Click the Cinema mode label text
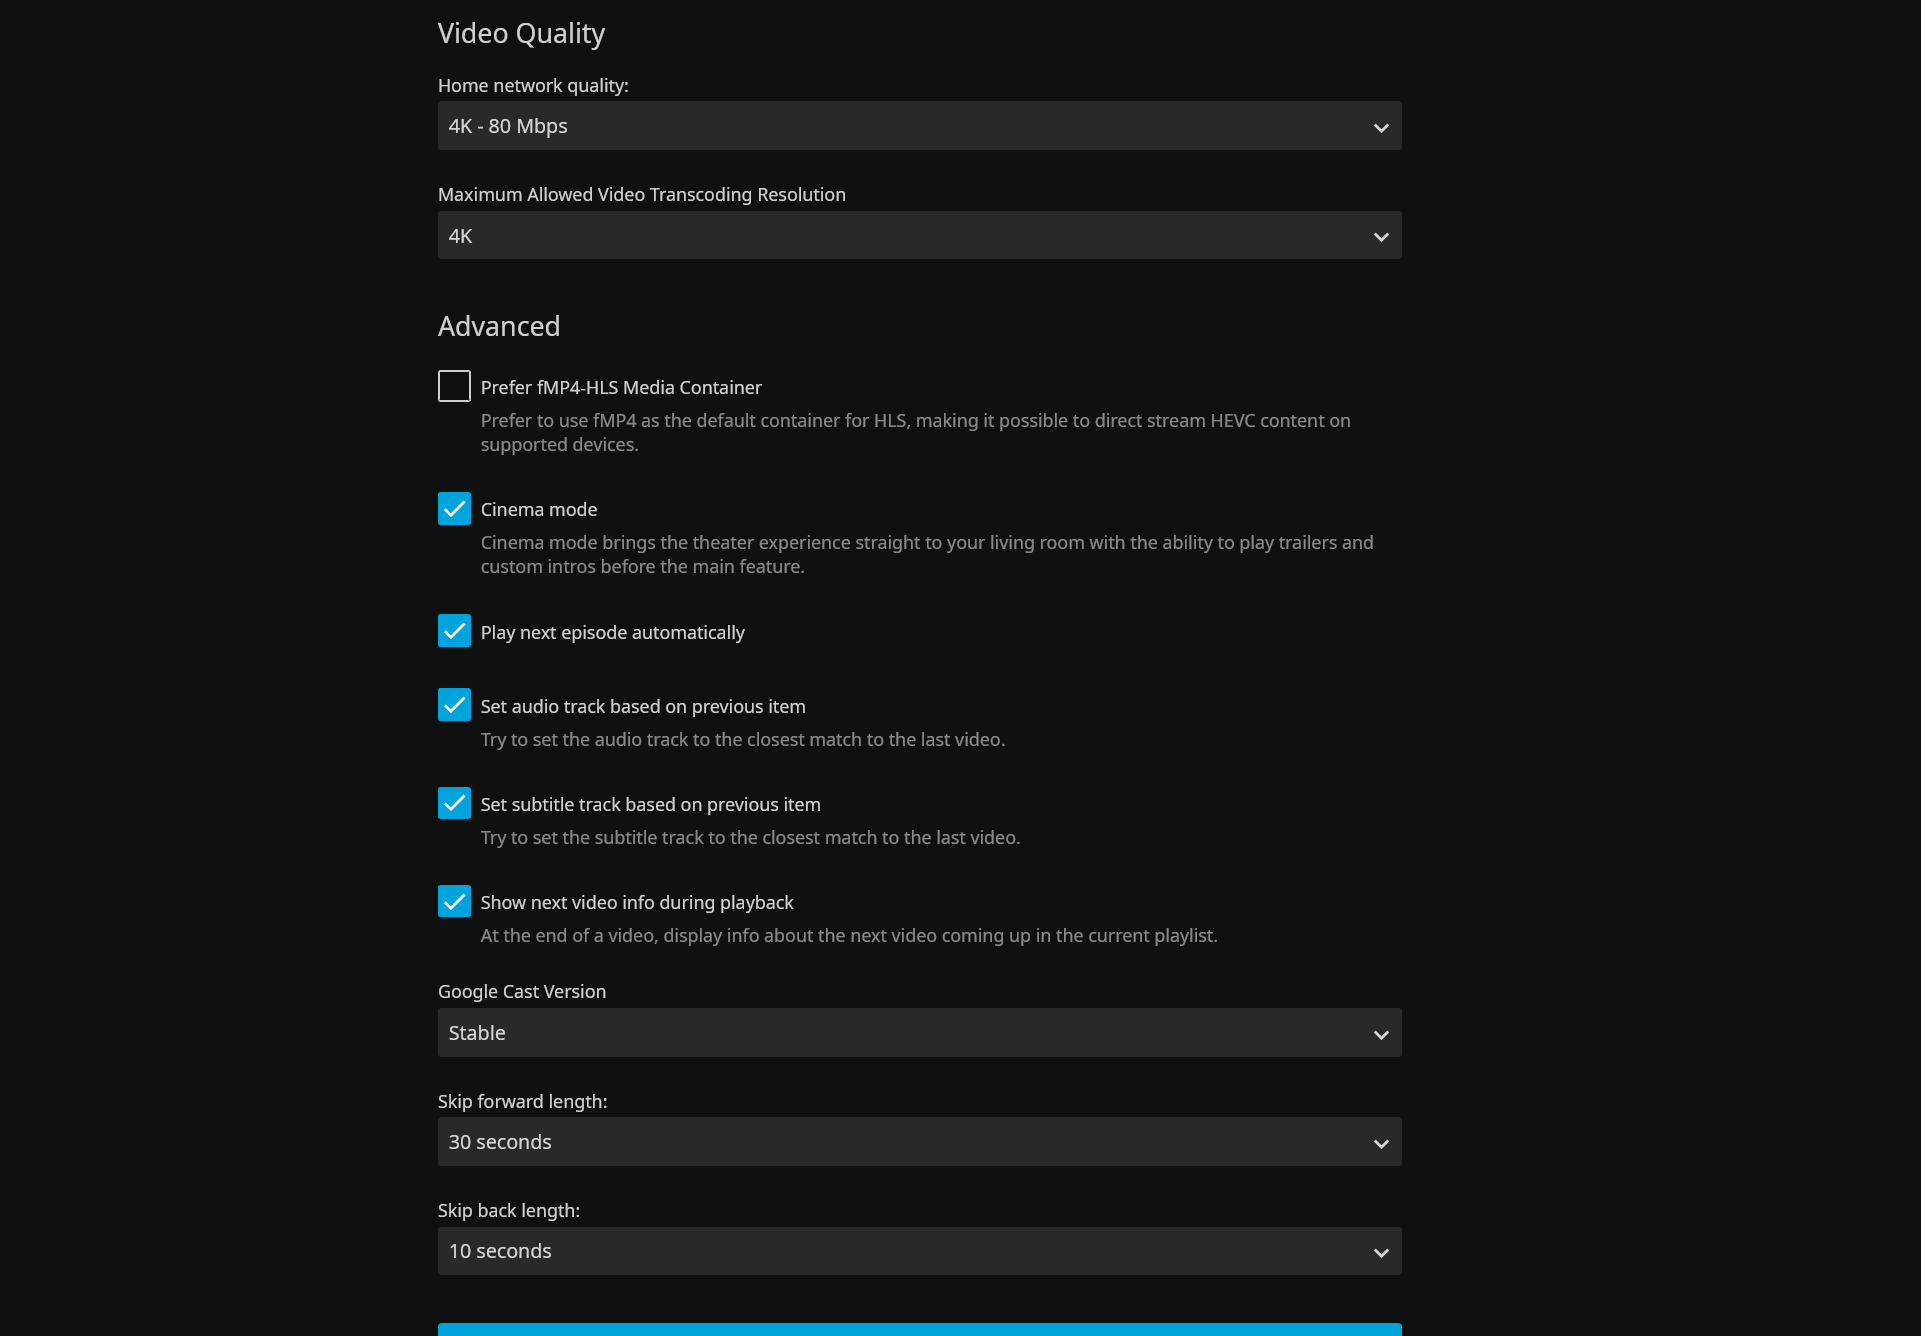The height and width of the screenshot is (1336, 1921). tap(539, 510)
